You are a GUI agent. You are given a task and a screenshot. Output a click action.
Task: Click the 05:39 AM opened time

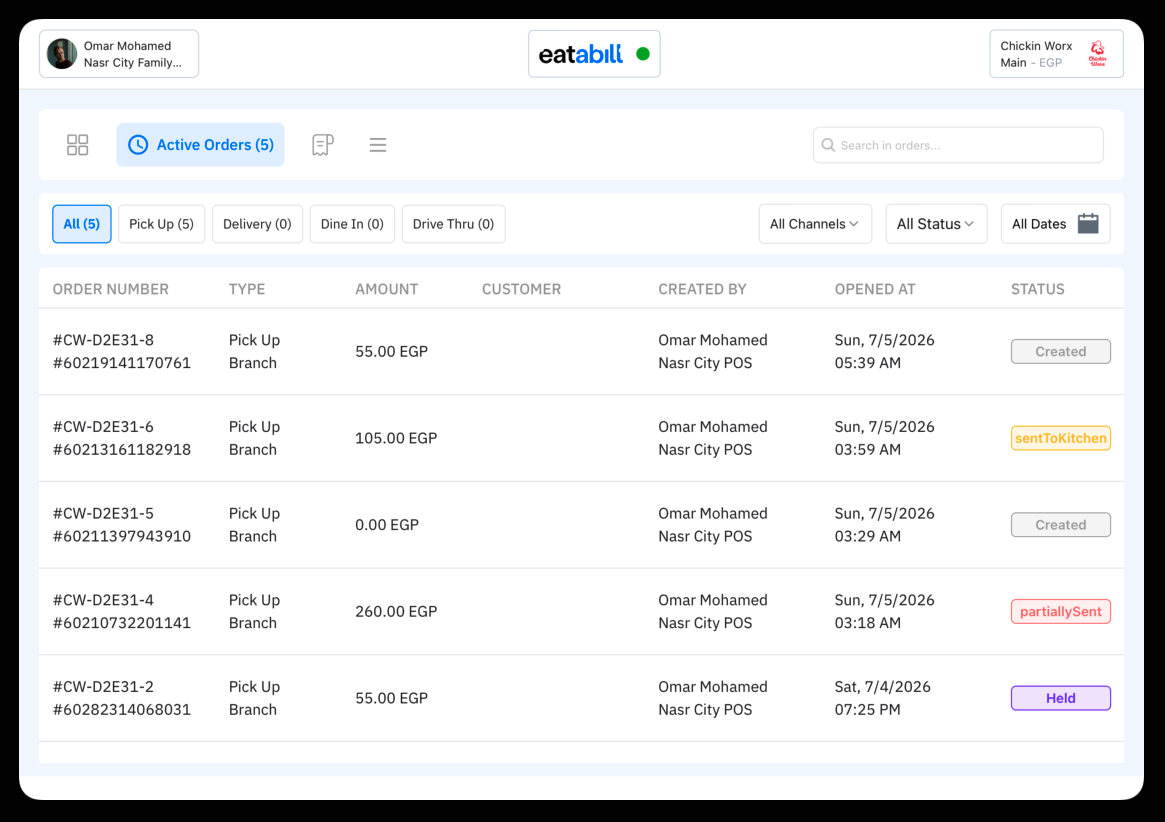click(x=868, y=363)
